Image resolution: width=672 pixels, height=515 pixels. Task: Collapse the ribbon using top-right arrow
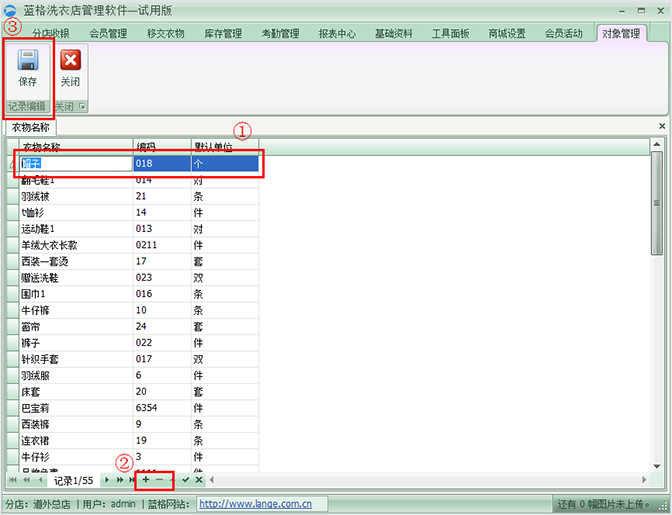[661, 34]
